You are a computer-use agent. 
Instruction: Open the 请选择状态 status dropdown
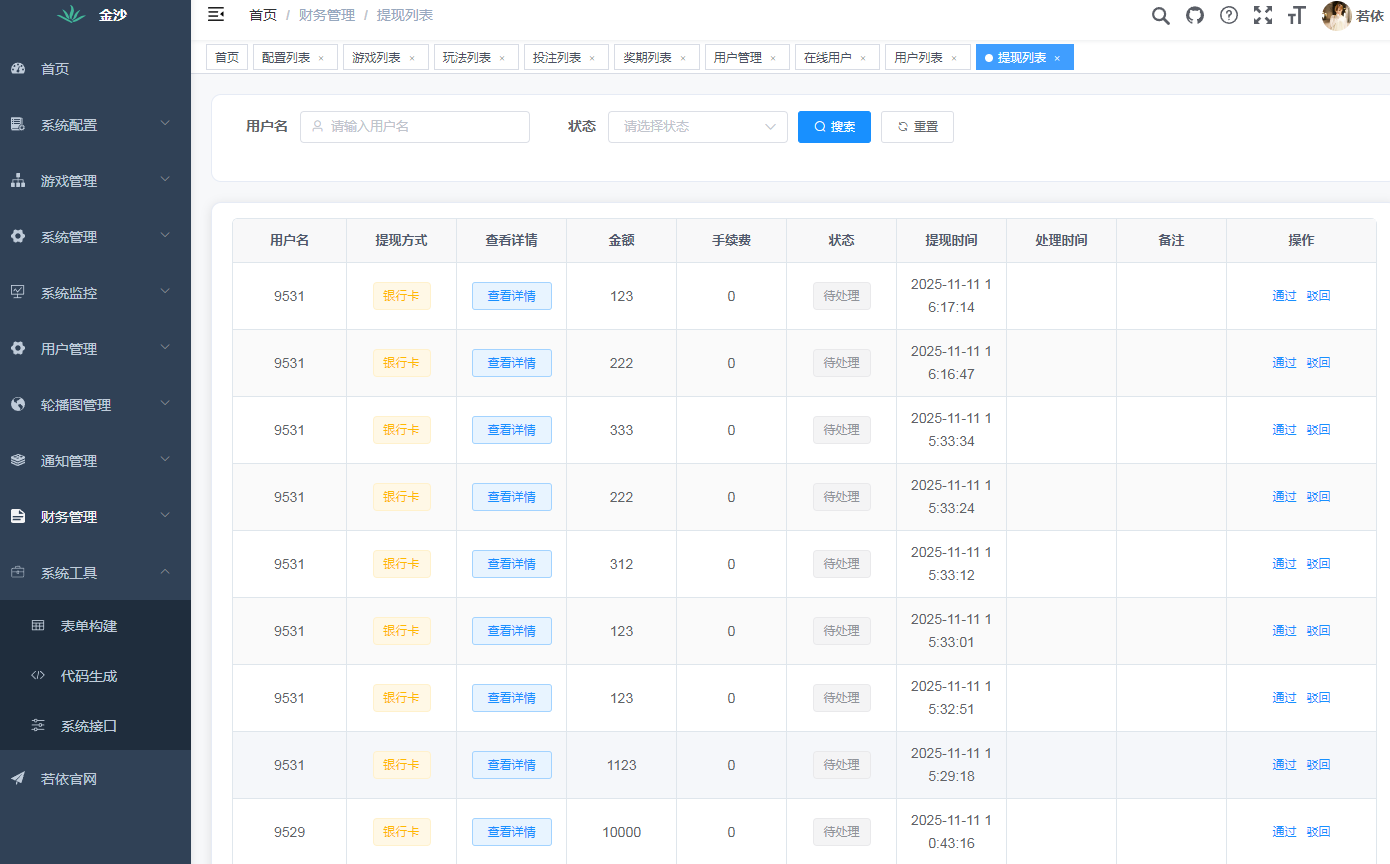coord(697,127)
